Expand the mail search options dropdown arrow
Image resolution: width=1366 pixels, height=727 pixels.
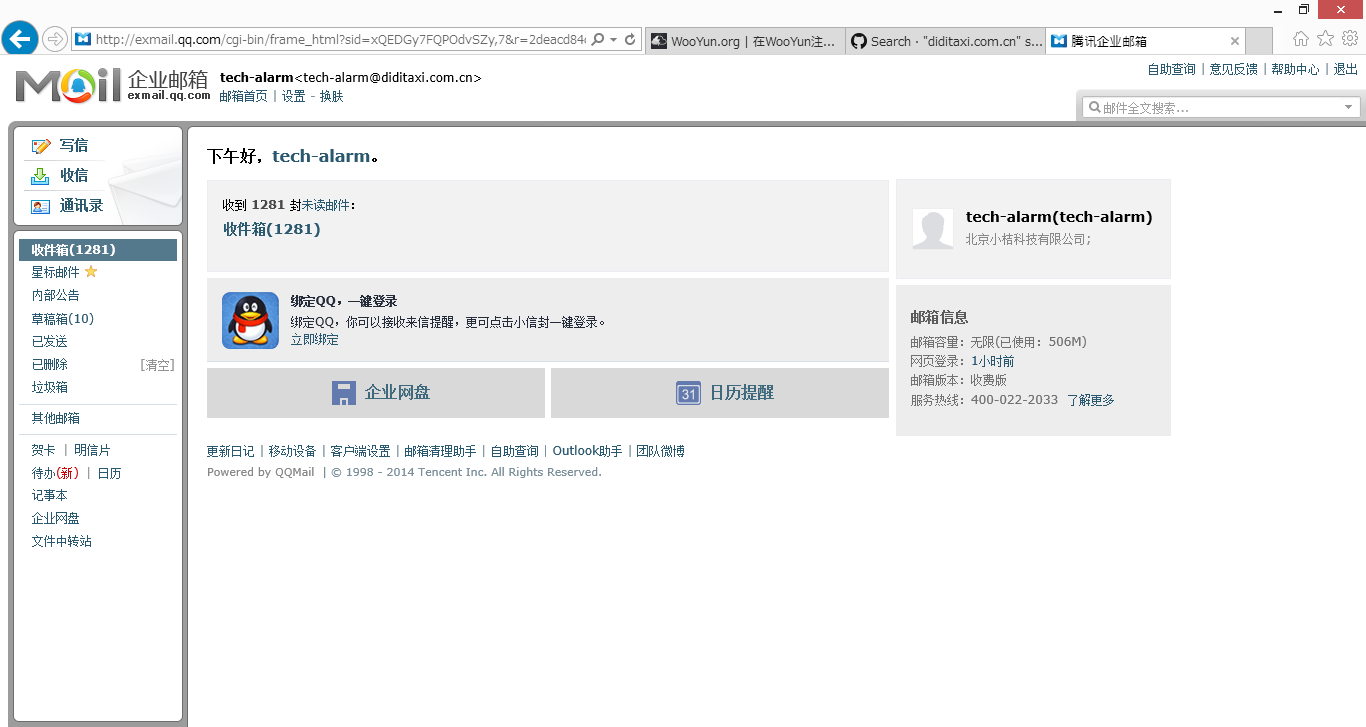point(1348,107)
